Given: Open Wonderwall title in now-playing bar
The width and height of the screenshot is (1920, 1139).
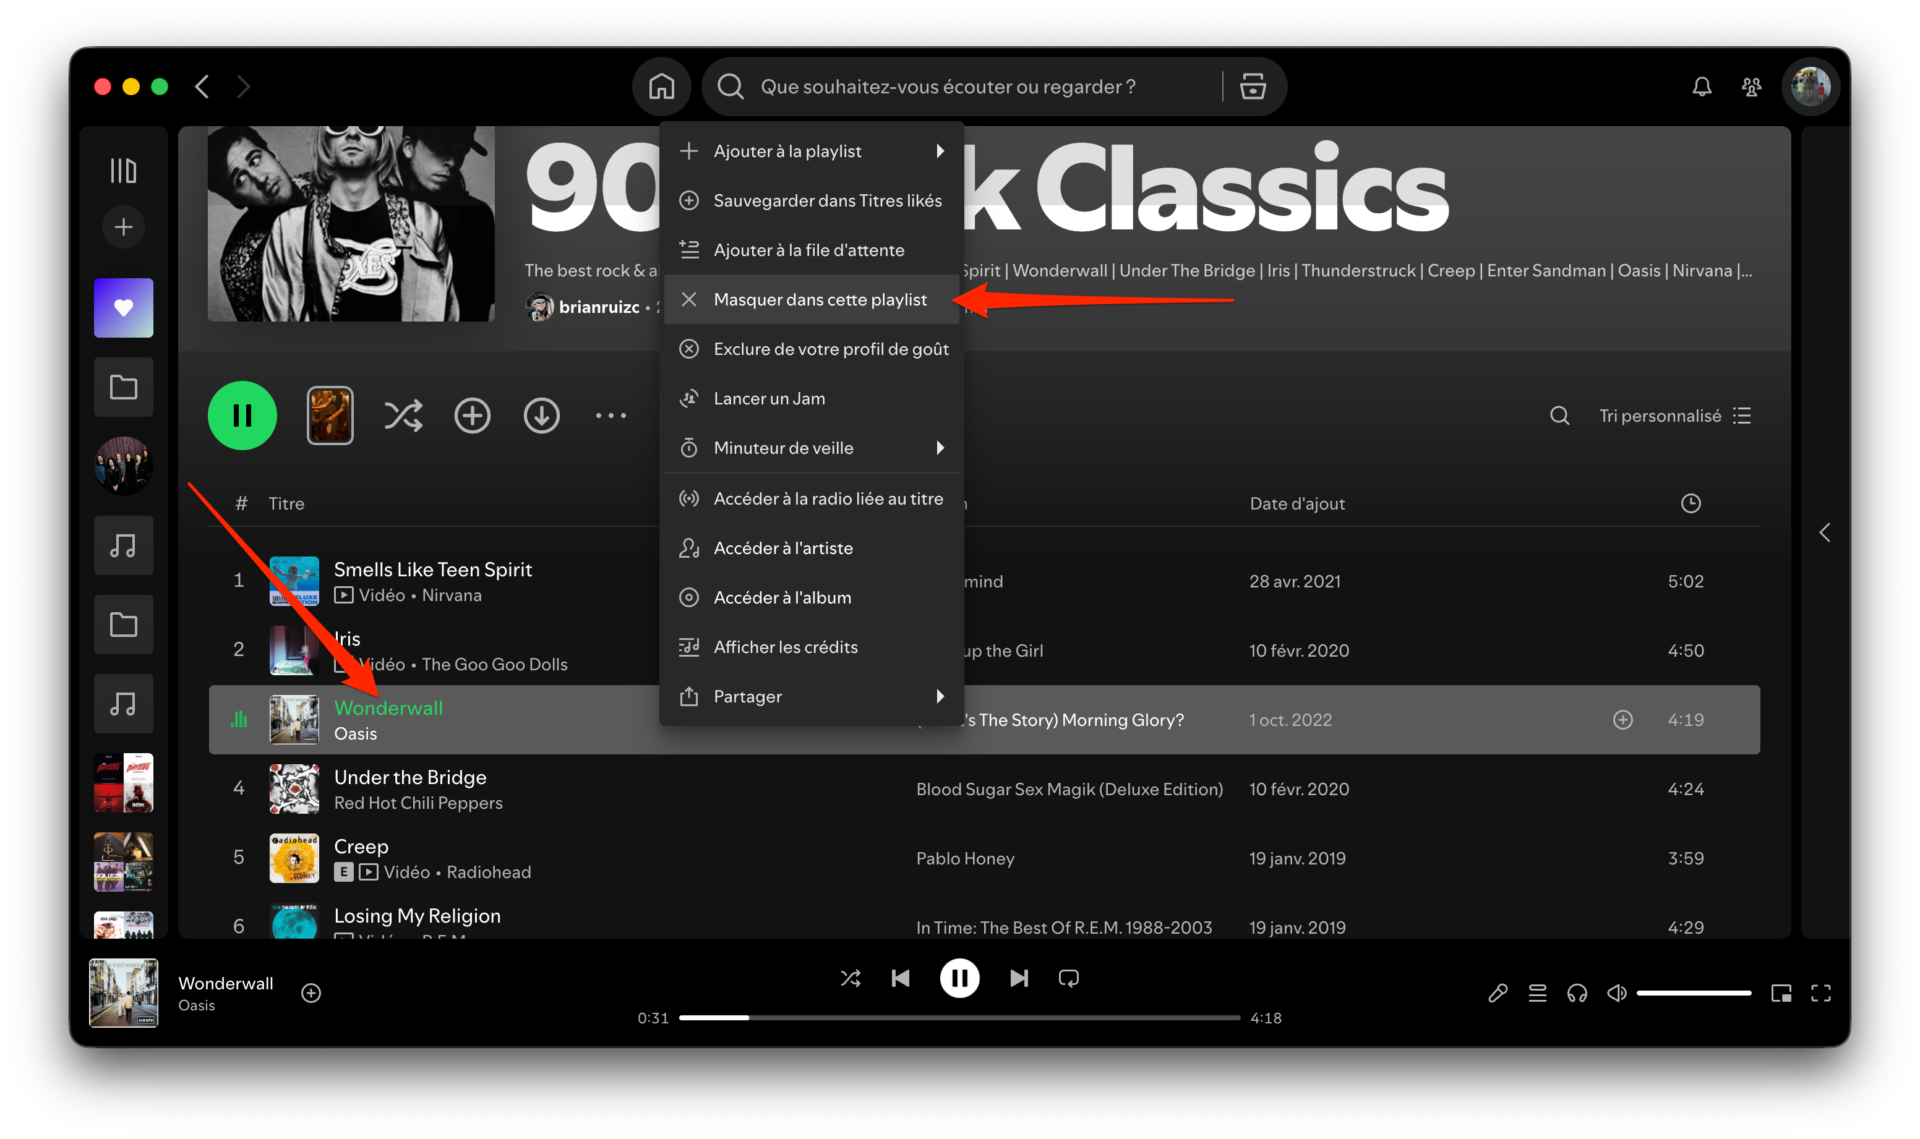Looking at the screenshot, I should point(225,983).
